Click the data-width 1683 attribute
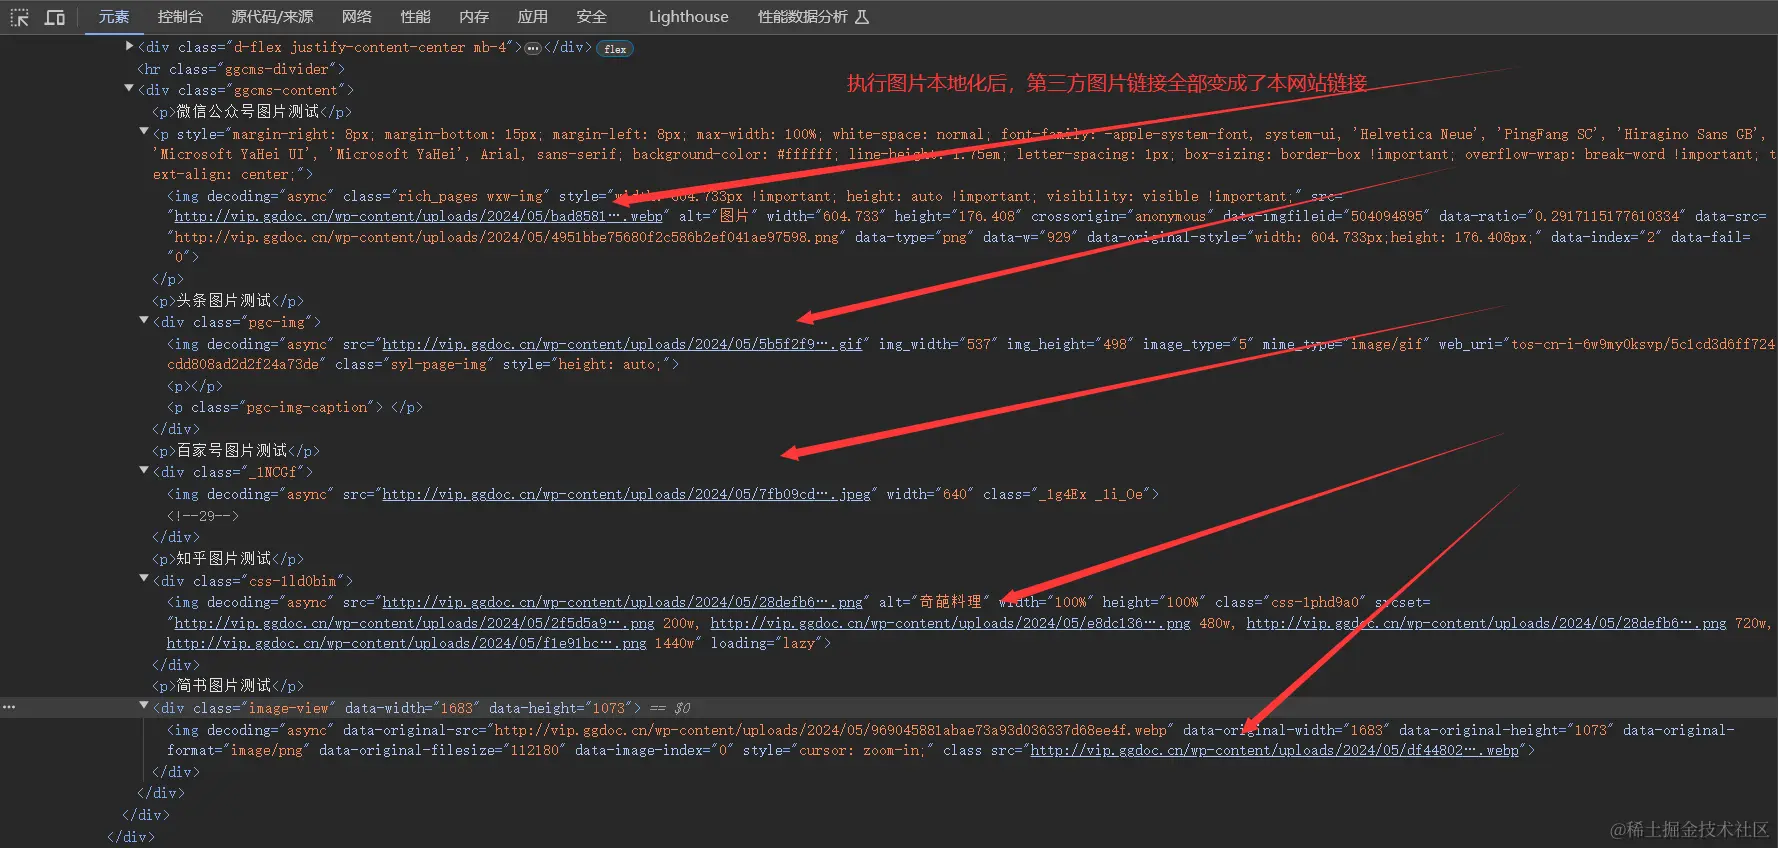 pos(410,708)
